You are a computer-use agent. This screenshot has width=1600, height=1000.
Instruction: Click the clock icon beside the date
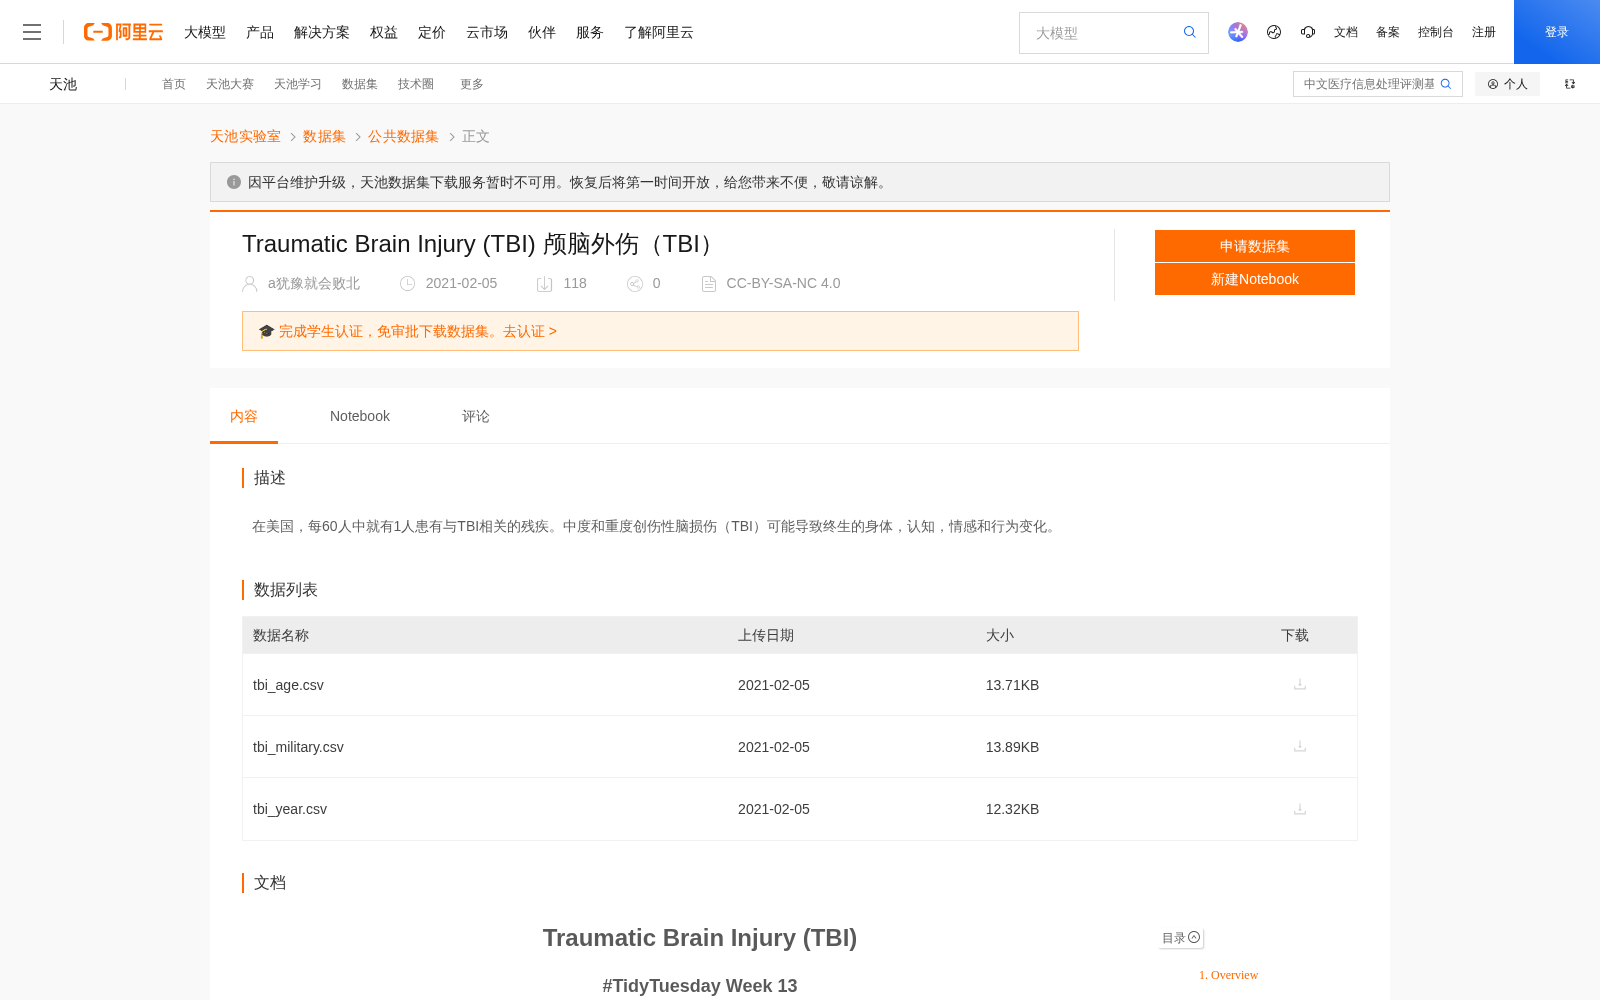coord(408,284)
